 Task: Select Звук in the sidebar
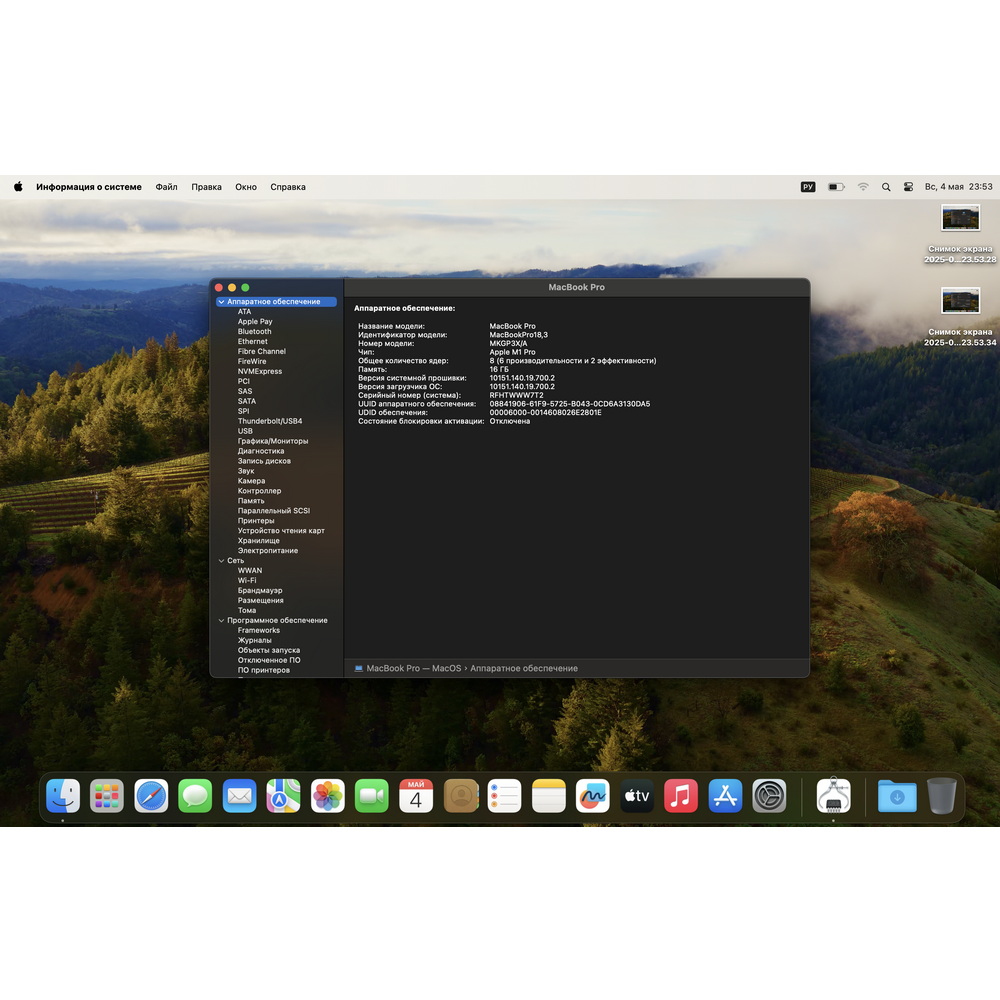pos(246,471)
